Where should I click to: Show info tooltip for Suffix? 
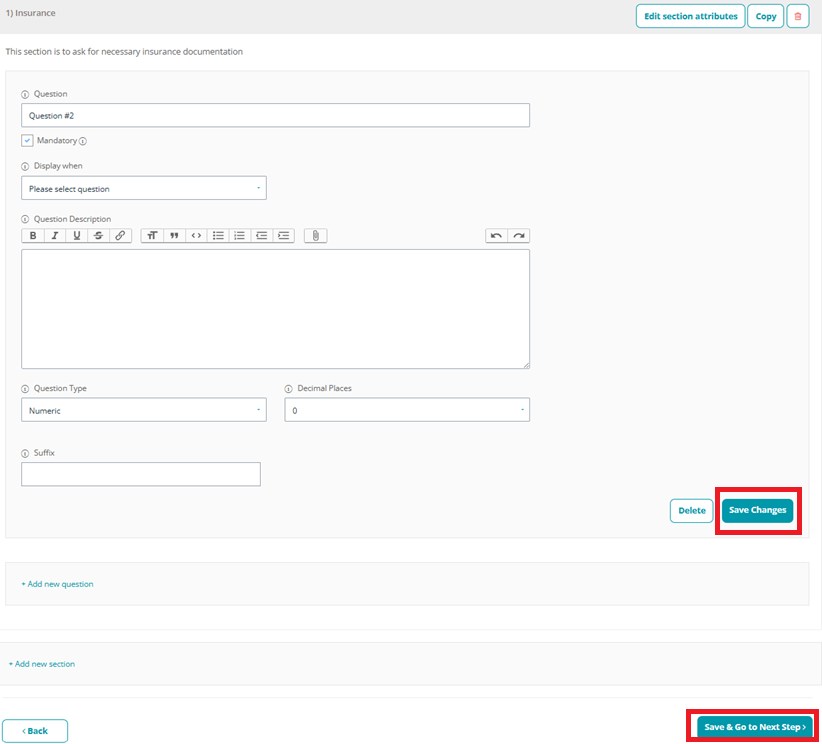pyautogui.click(x=25, y=454)
